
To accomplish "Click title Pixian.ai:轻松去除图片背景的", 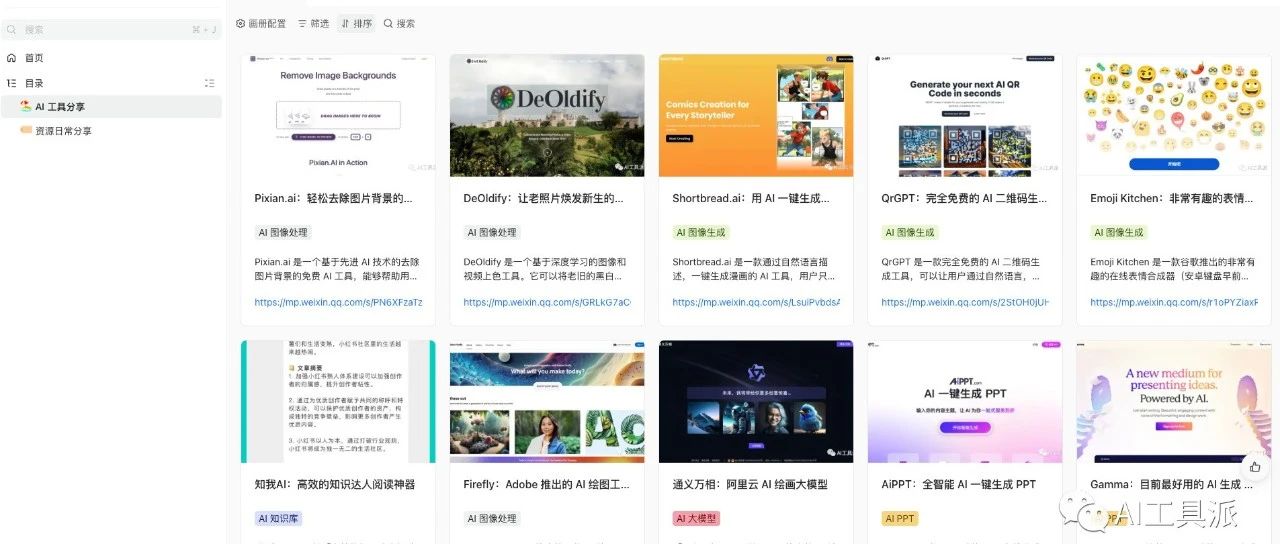I will click(334, 198).
